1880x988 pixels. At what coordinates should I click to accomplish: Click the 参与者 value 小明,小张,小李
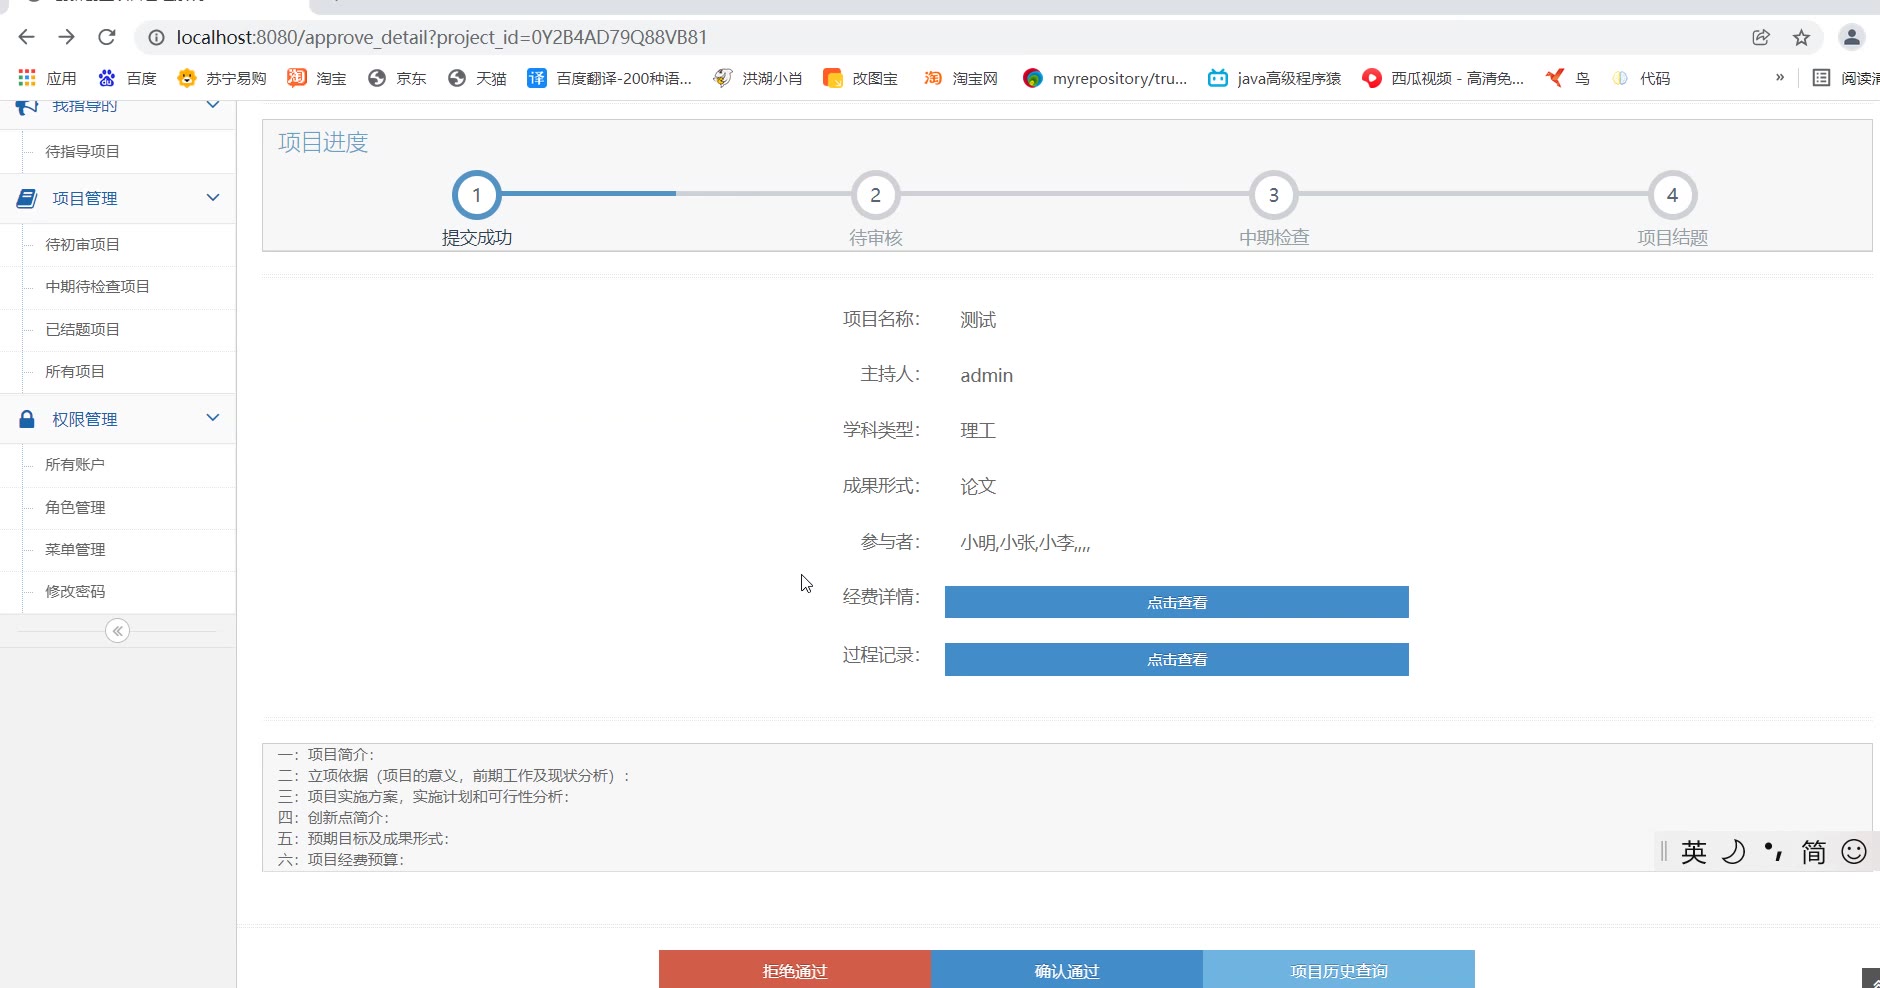(1025, 543)
